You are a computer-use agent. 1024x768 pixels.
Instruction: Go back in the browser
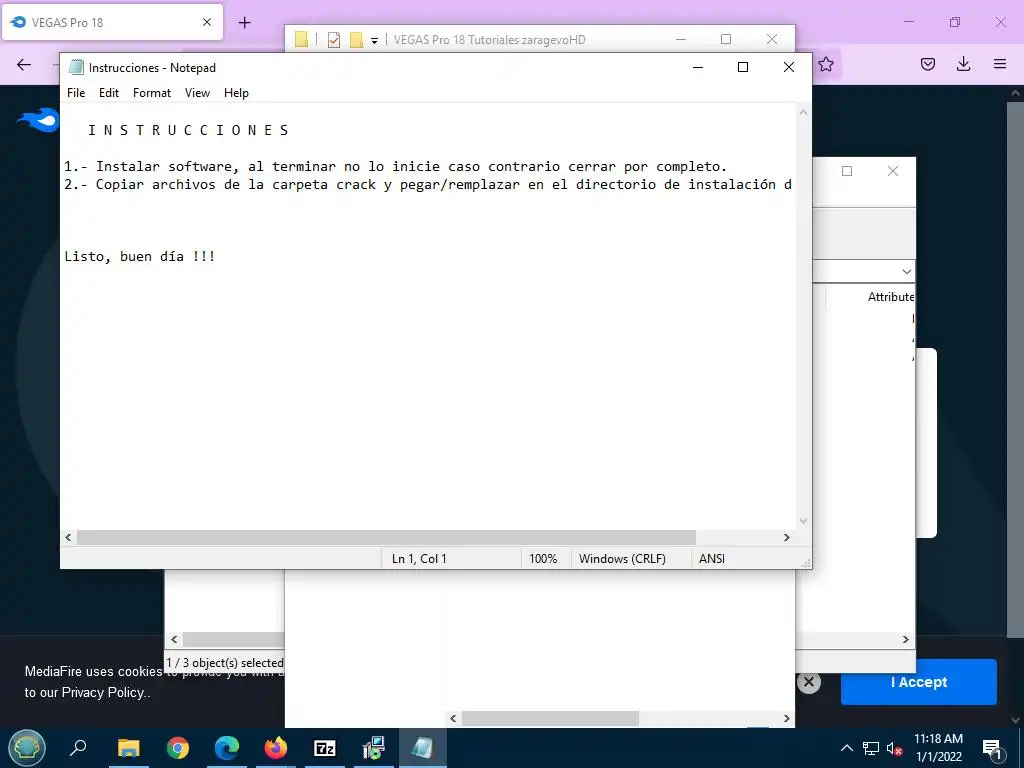point(24,64)
